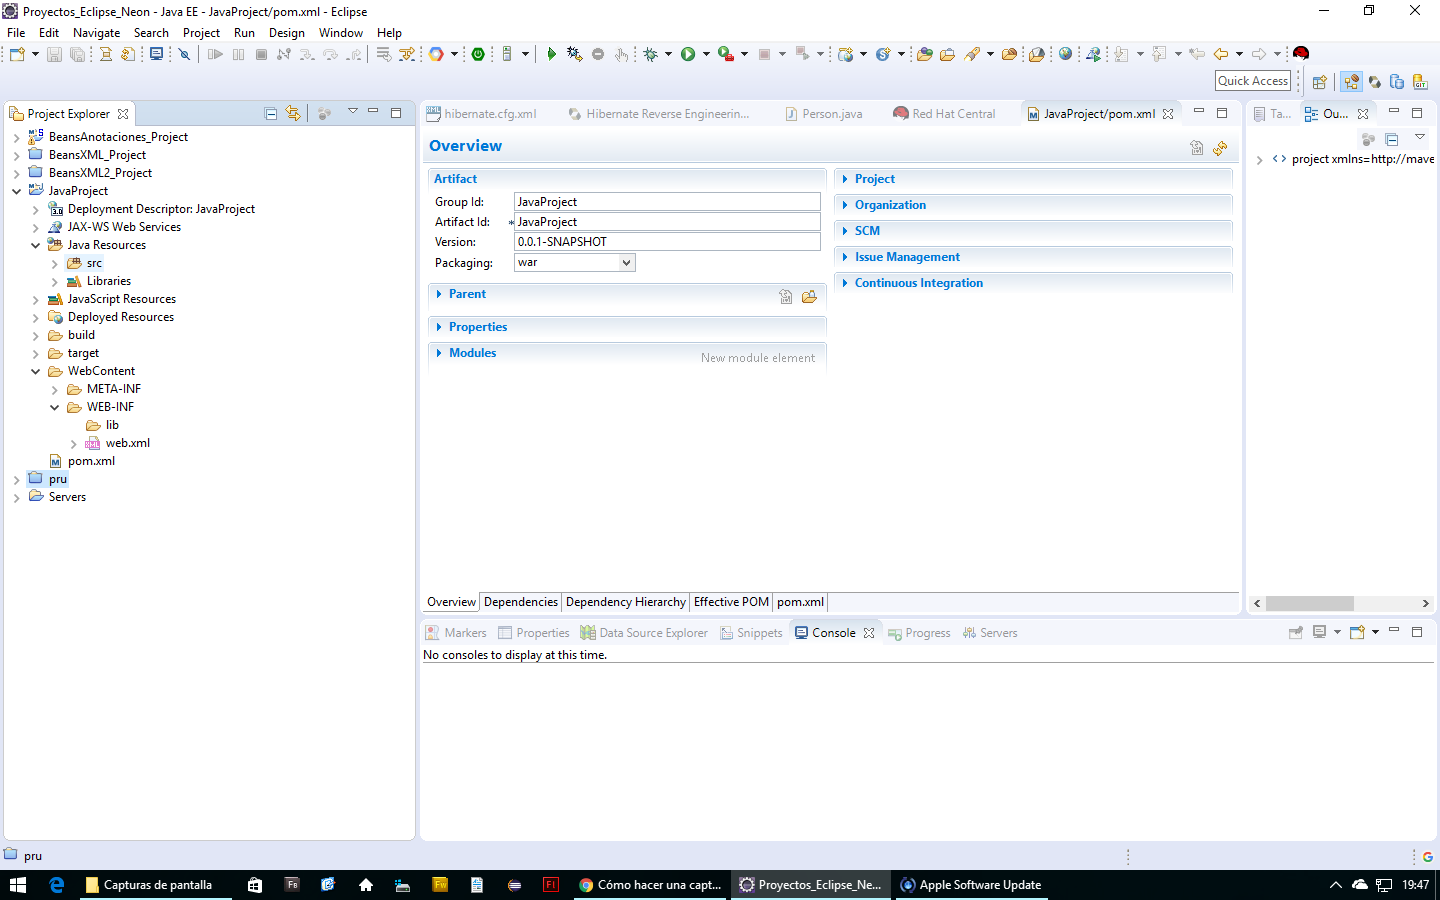This screenshot has height=900, width=1440.
Task: Click the Apple Software Update taskbar item
Action: tap(971, 885)
